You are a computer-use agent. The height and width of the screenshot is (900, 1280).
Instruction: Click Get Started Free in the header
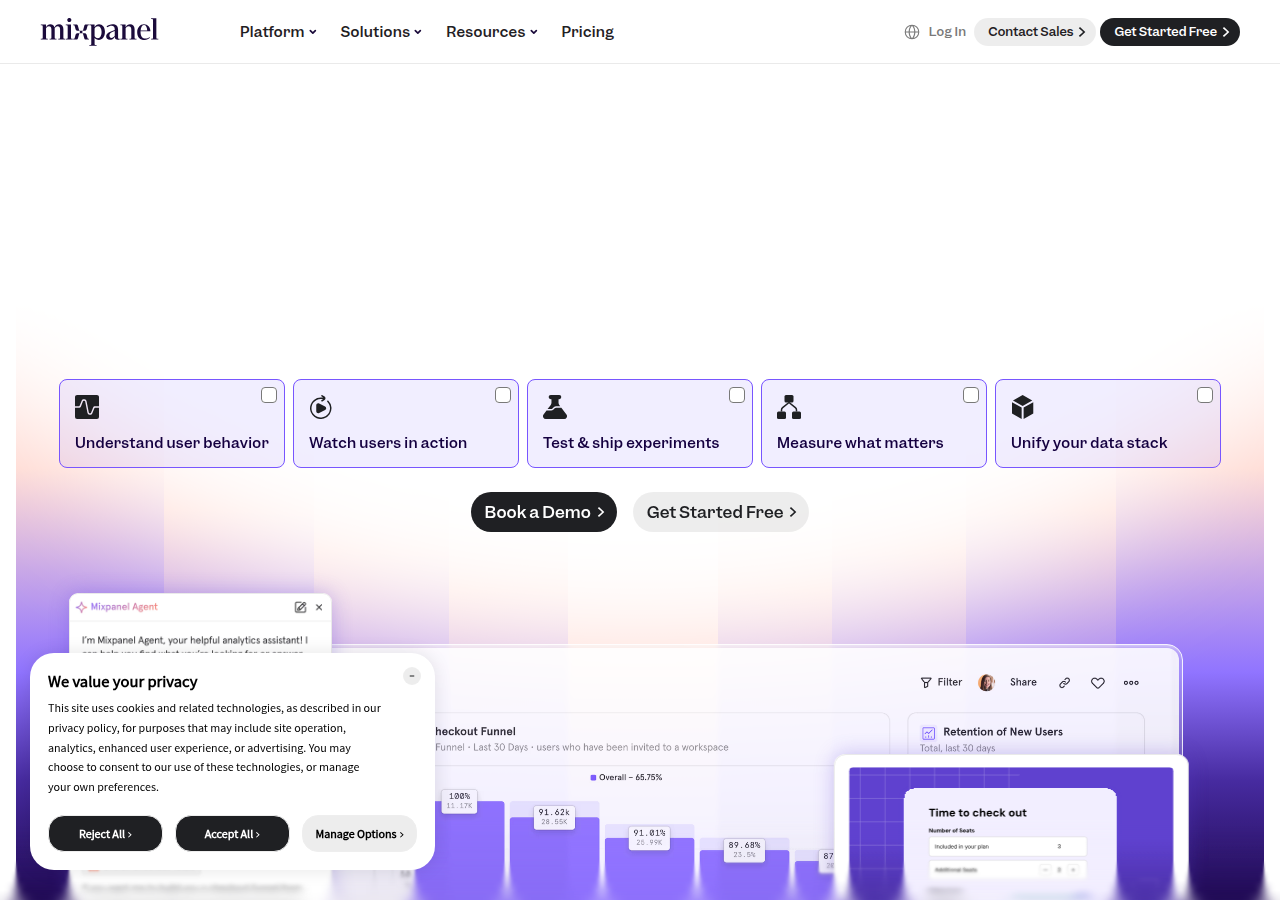[x=1170, y=32]
